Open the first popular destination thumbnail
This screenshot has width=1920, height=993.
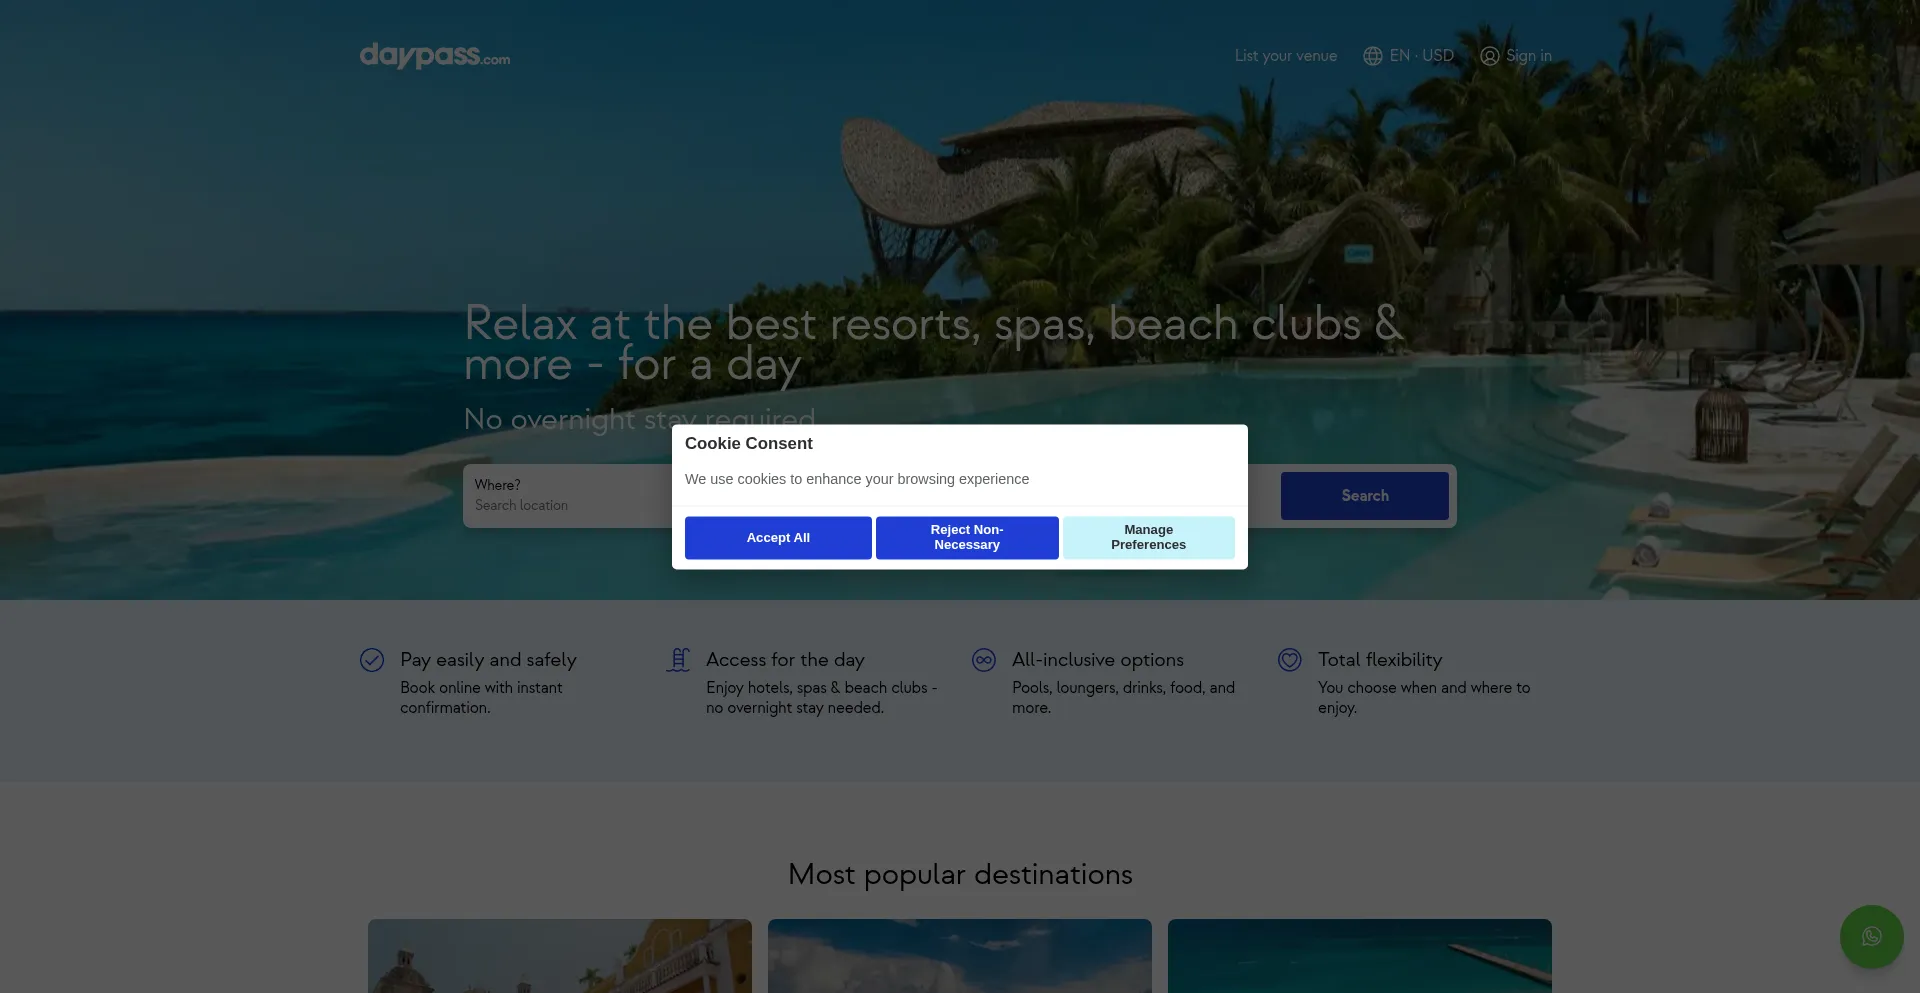(x=560, y=956)
